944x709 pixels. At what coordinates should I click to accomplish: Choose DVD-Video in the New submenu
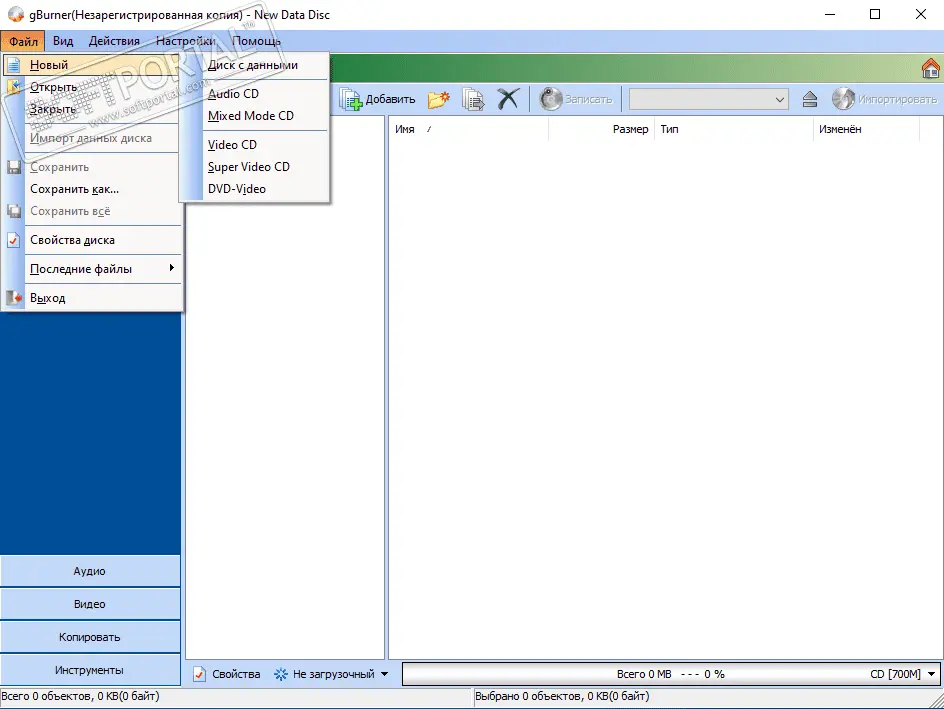coord(237,189)
